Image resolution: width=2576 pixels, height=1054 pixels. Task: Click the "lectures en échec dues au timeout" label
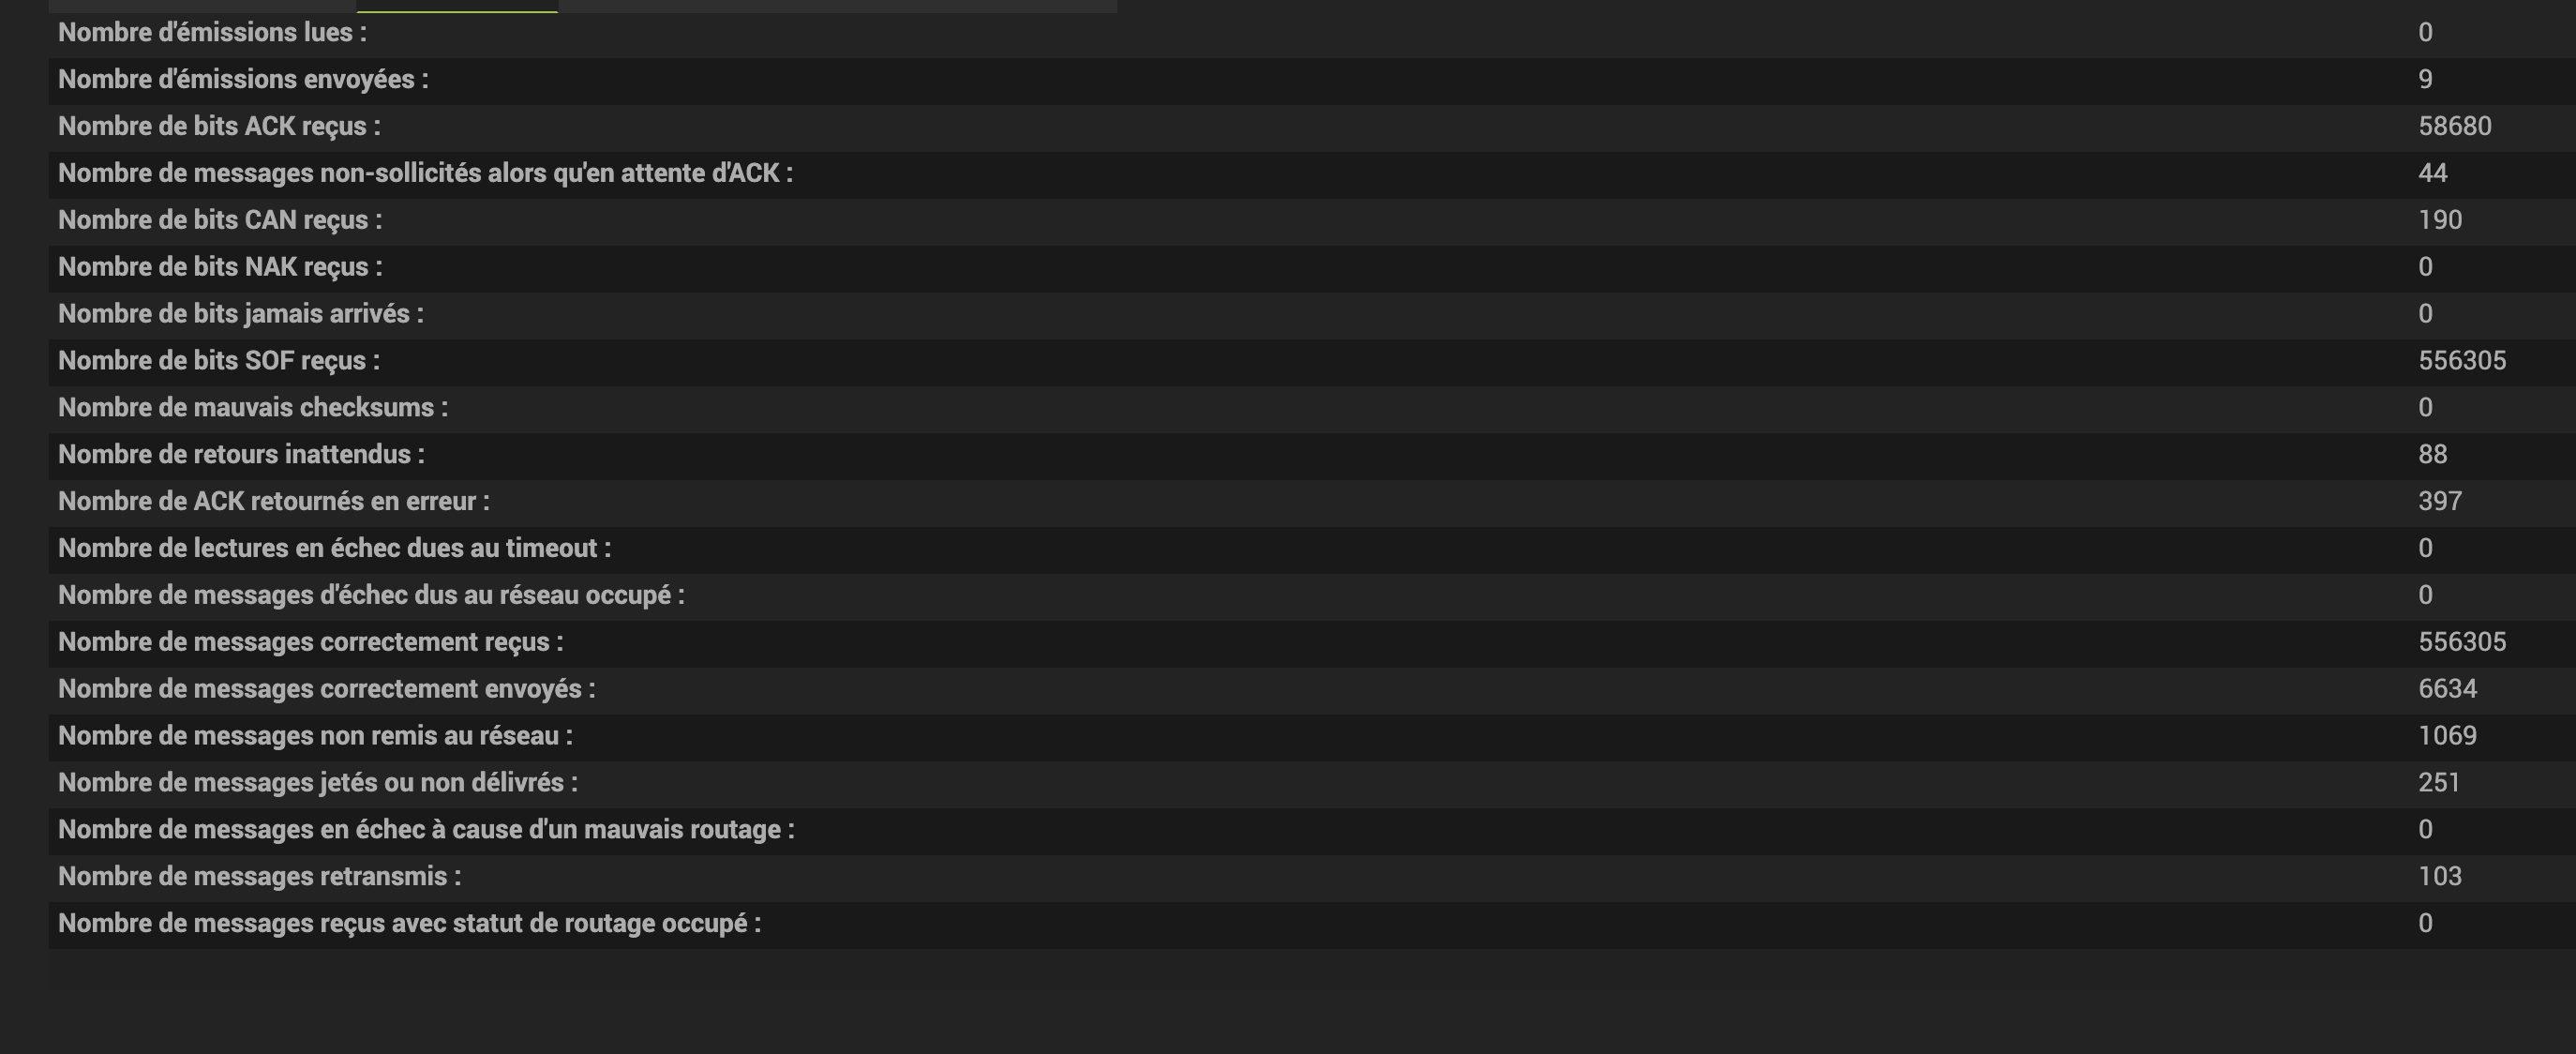point(334,548)
